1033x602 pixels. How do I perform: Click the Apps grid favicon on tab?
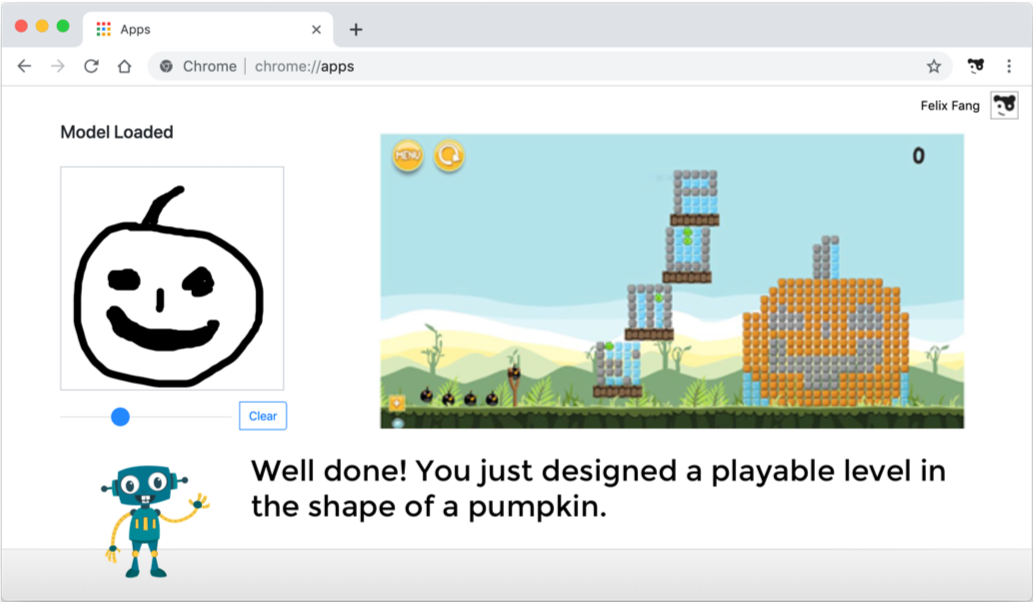tap(103, 29)
